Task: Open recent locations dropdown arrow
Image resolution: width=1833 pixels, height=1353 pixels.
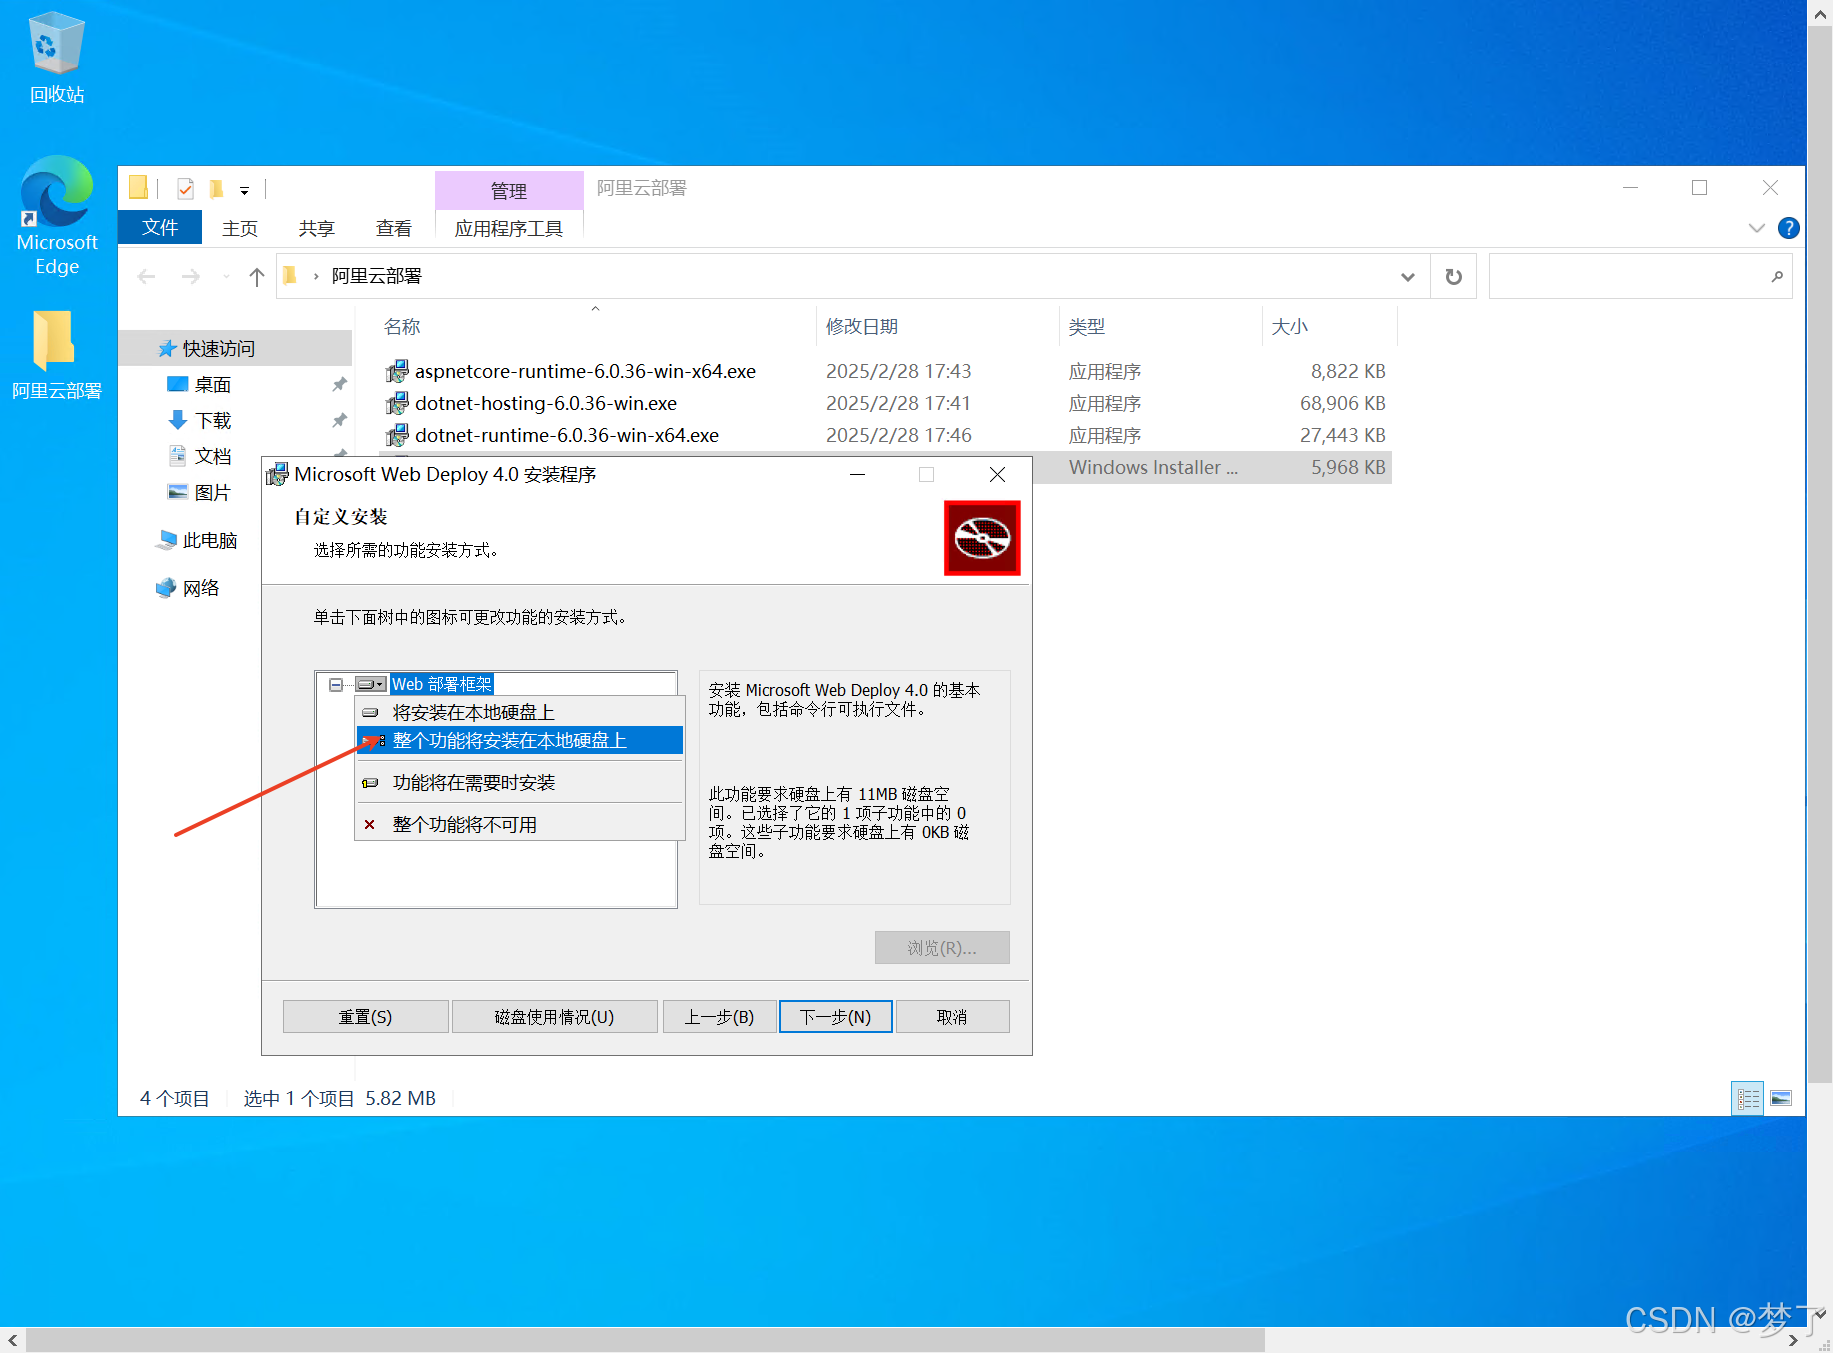Action: [x=226, y=277]
